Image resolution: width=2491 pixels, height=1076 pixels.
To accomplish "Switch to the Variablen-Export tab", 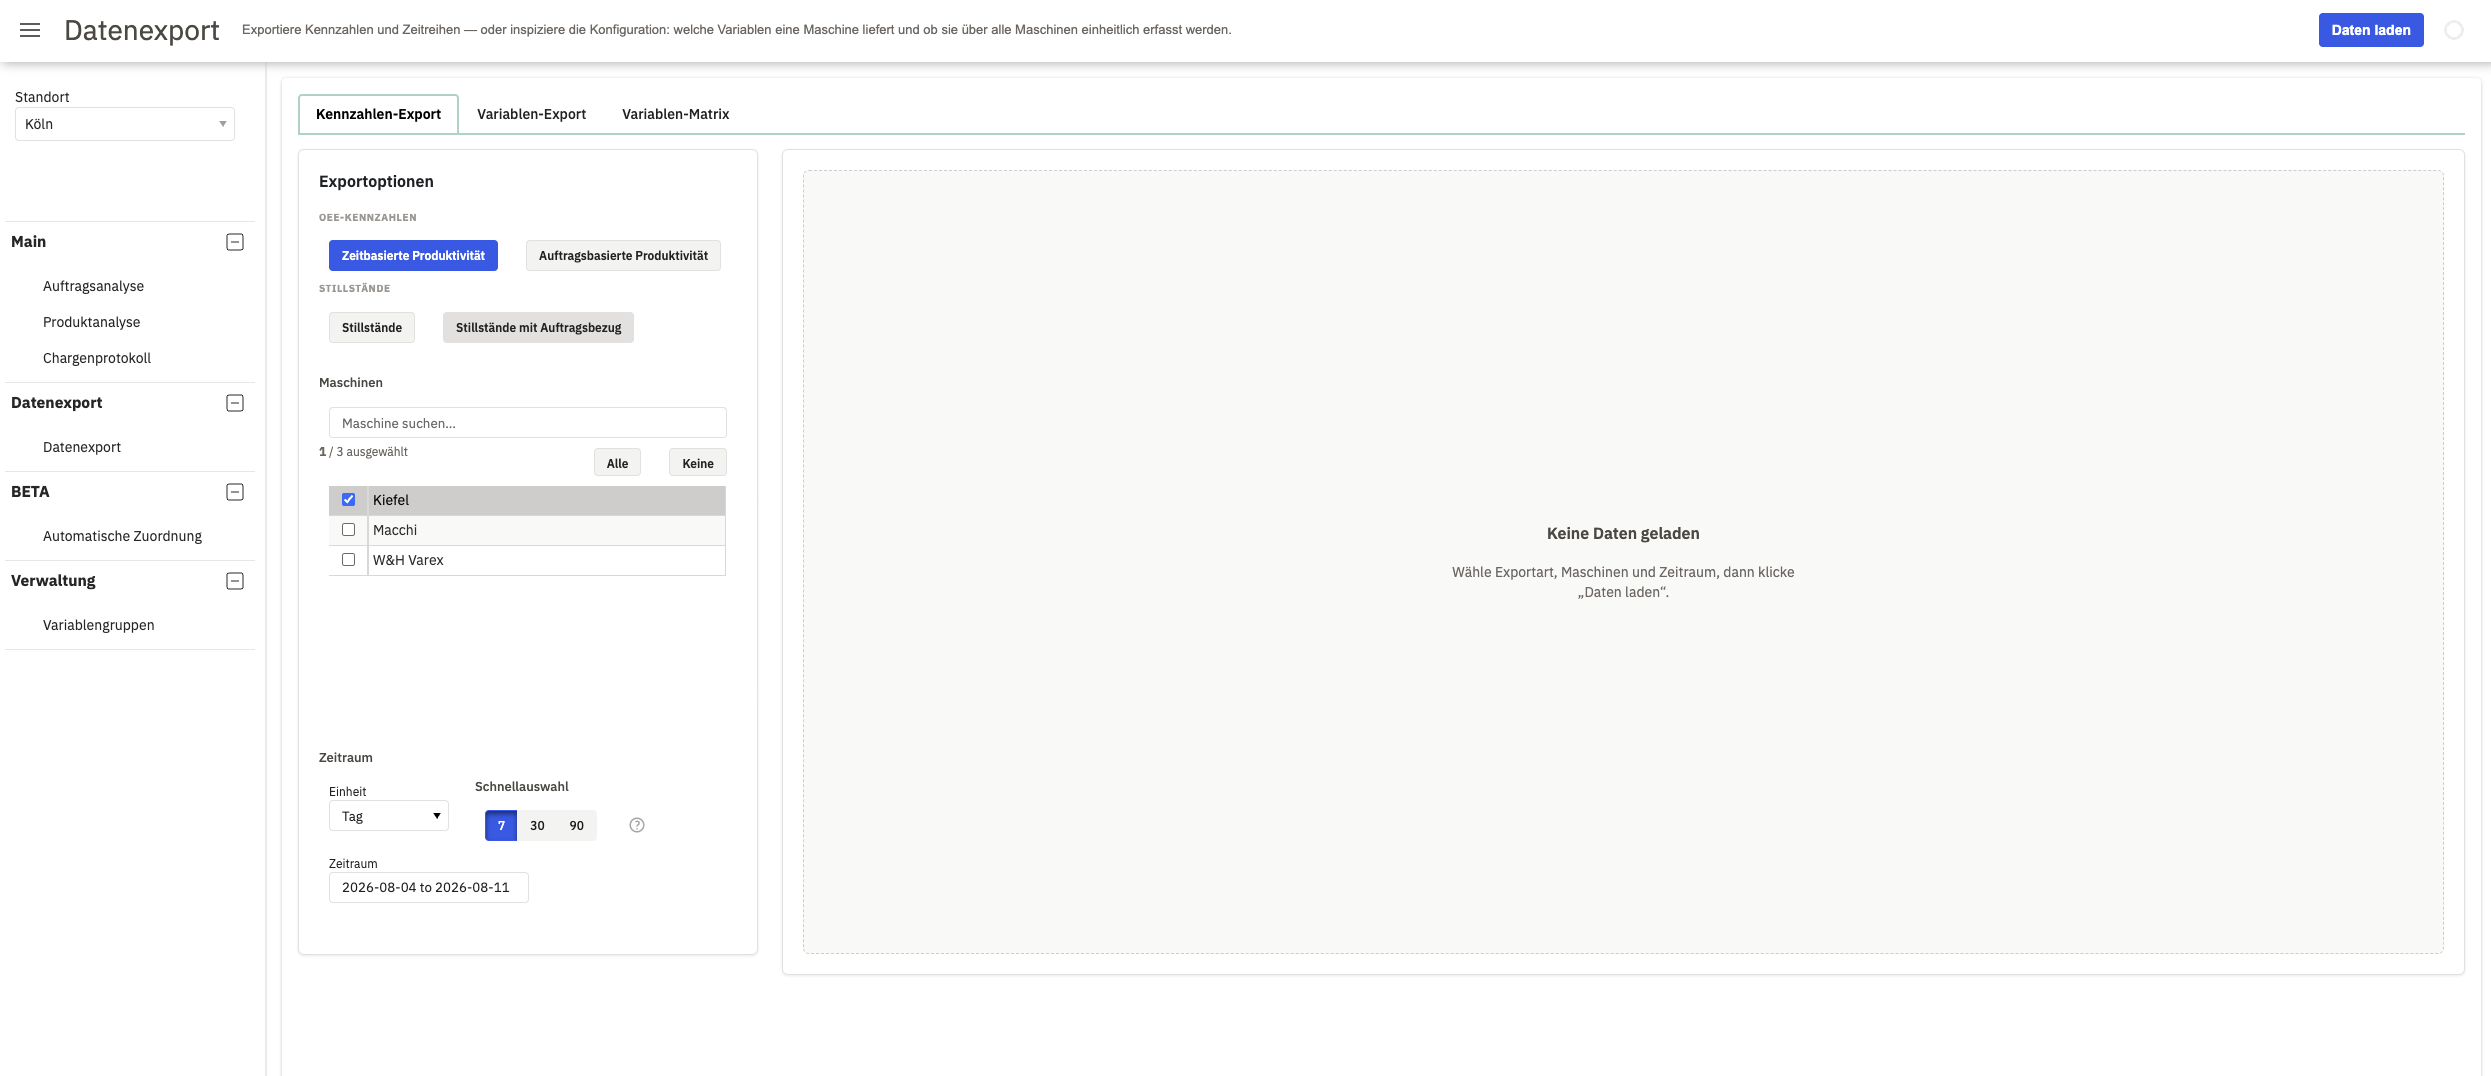I will click(x=531, y=114).
